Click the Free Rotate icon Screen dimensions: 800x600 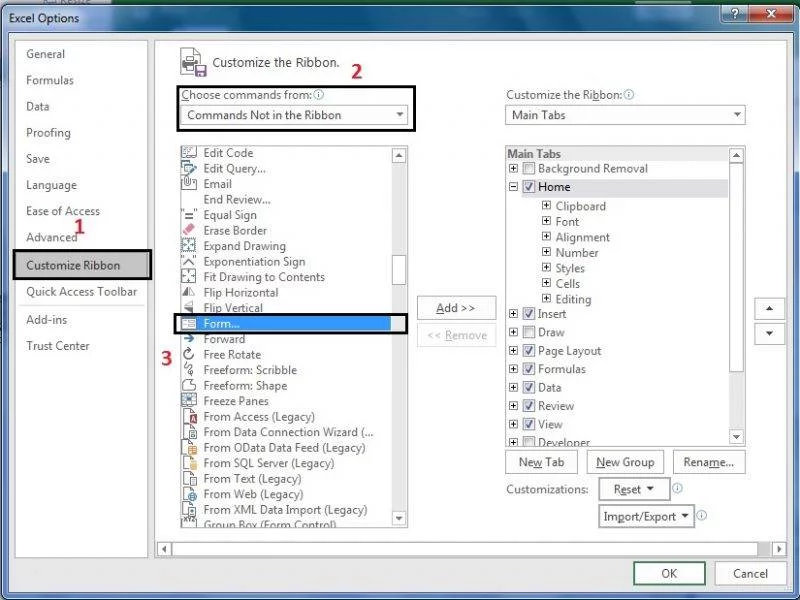(189, 354)
